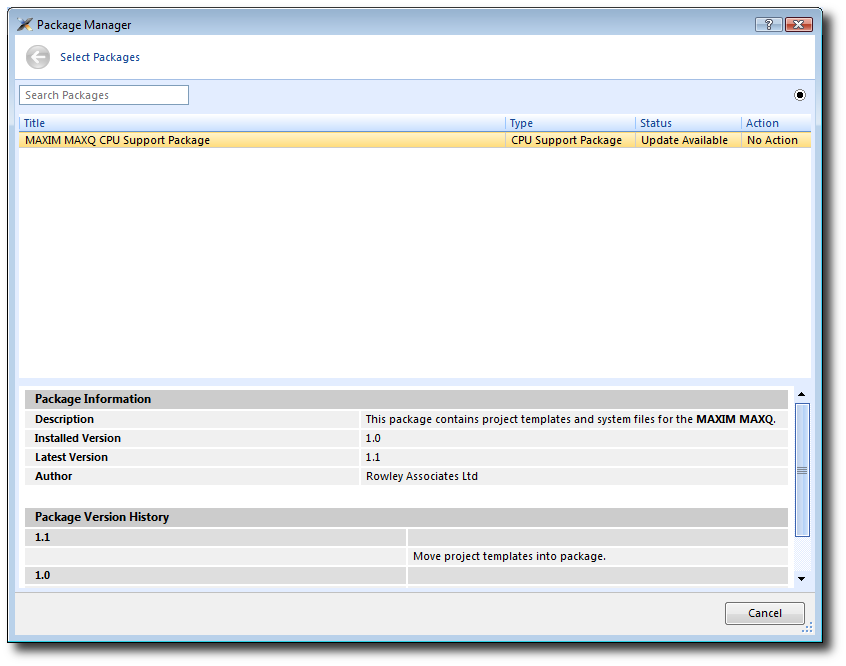Open the package filter options circle icon
This screenshot has width=846, height=666.
coord(800,95)
